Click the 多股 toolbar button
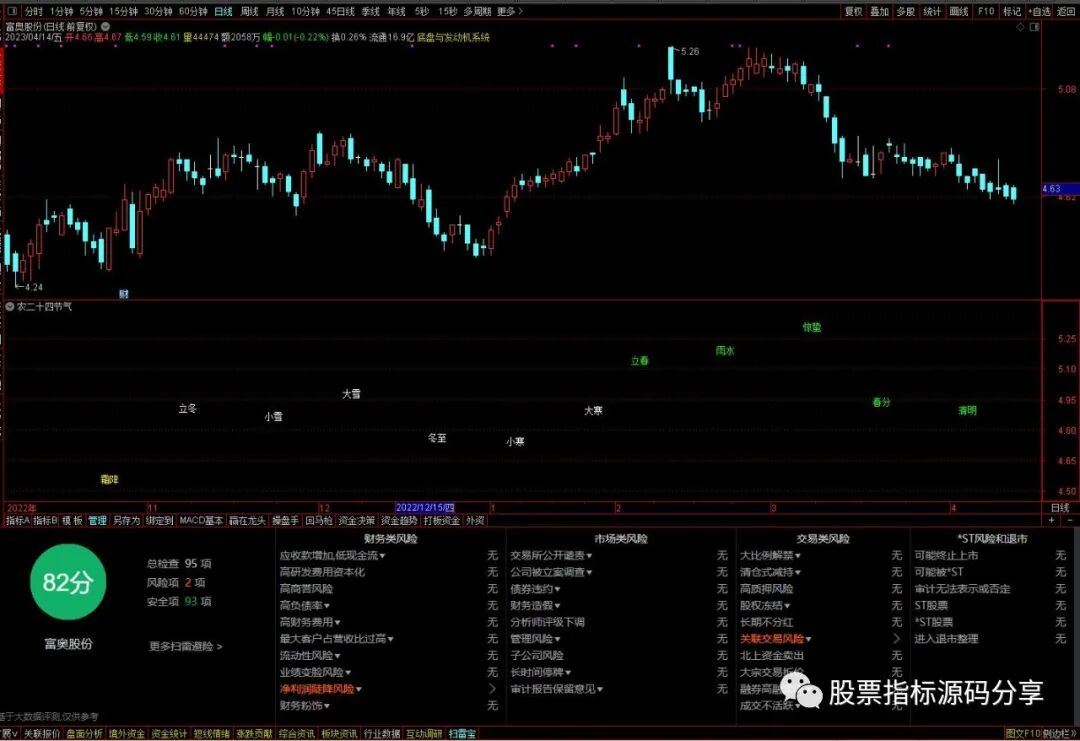 point(906,12)
